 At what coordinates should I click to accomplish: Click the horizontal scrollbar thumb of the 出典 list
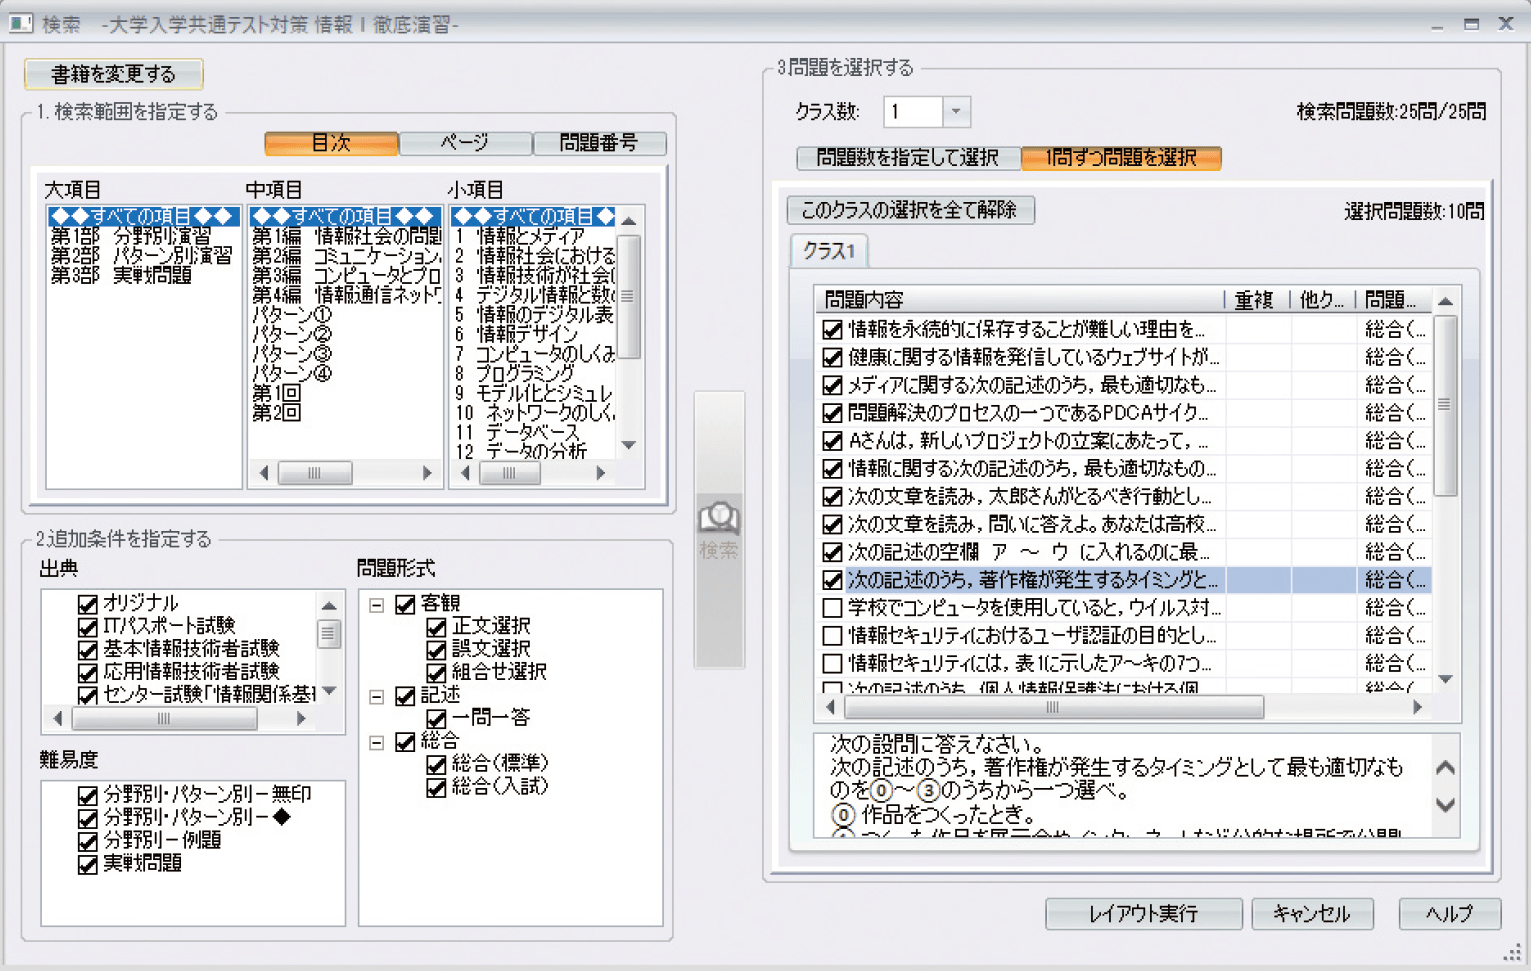point(164,719)
